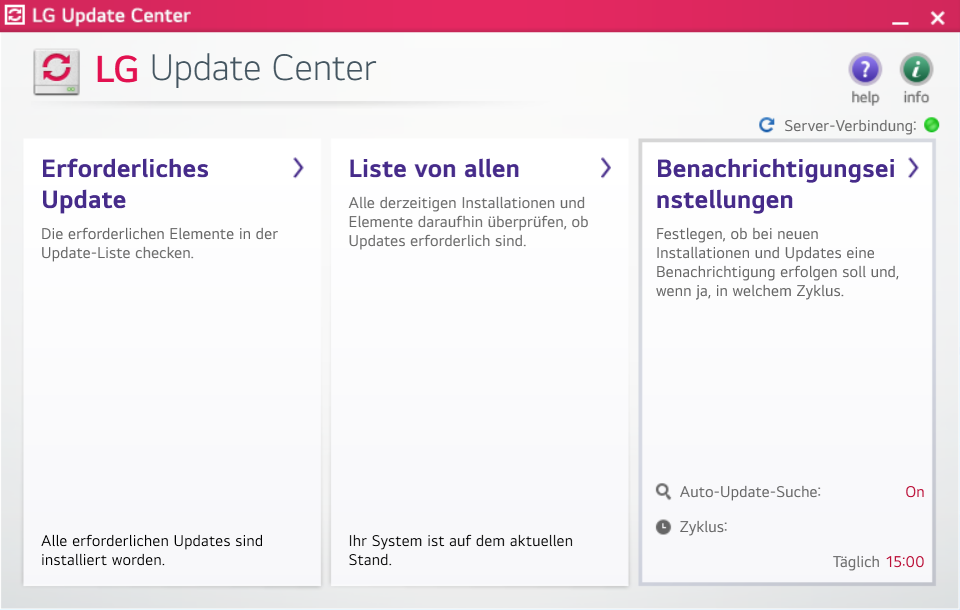Click the Auto-Update-Suche magnifier icon
This screenshot has height=610, width=960.
pos(664,492)
